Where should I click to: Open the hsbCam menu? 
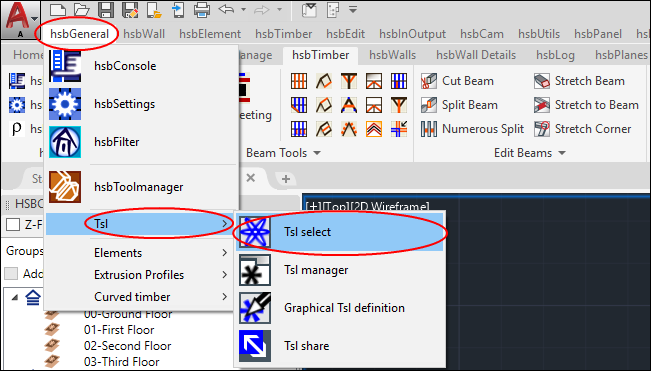click(x=482, y=34)
